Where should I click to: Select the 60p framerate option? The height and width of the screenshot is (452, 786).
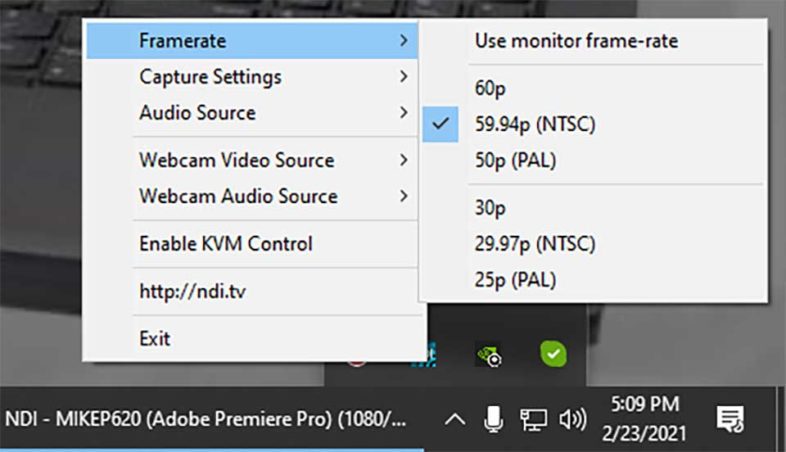coord(490,89)
